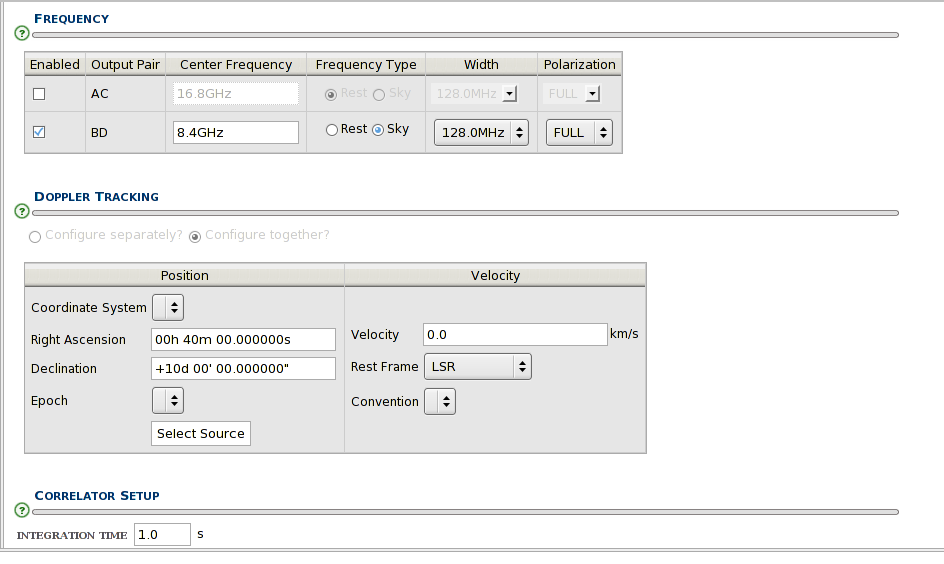This screenshot has width=944, height=564.
Task: Click the Width column header
Action: [481, 64]
